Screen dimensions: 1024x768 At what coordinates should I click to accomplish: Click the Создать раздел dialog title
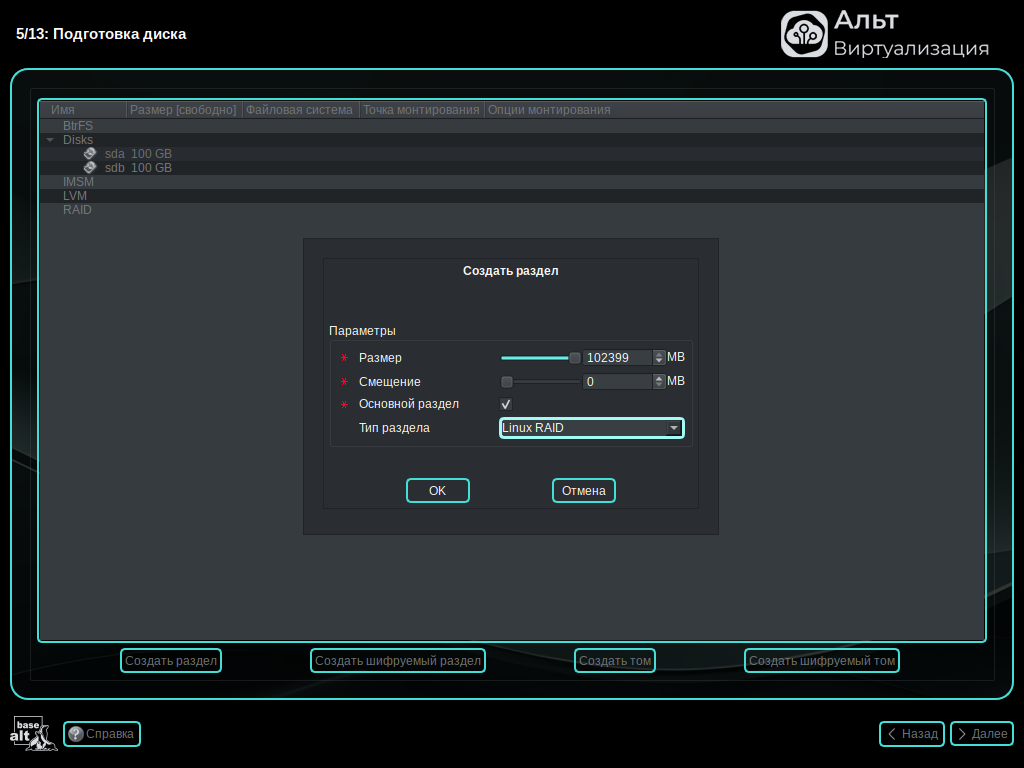[511, 270]
